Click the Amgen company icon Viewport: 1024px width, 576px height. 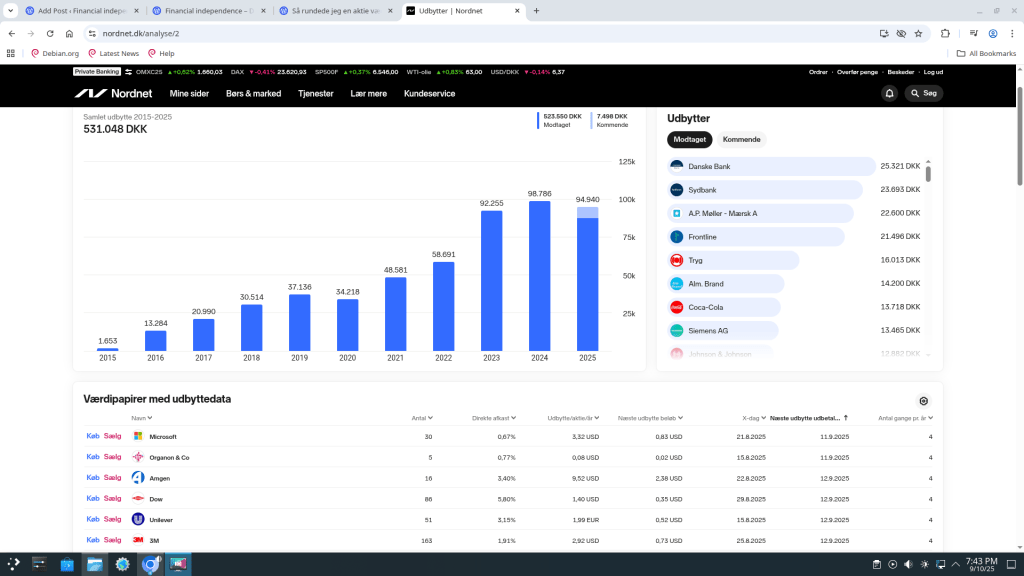tap(138, 478)
